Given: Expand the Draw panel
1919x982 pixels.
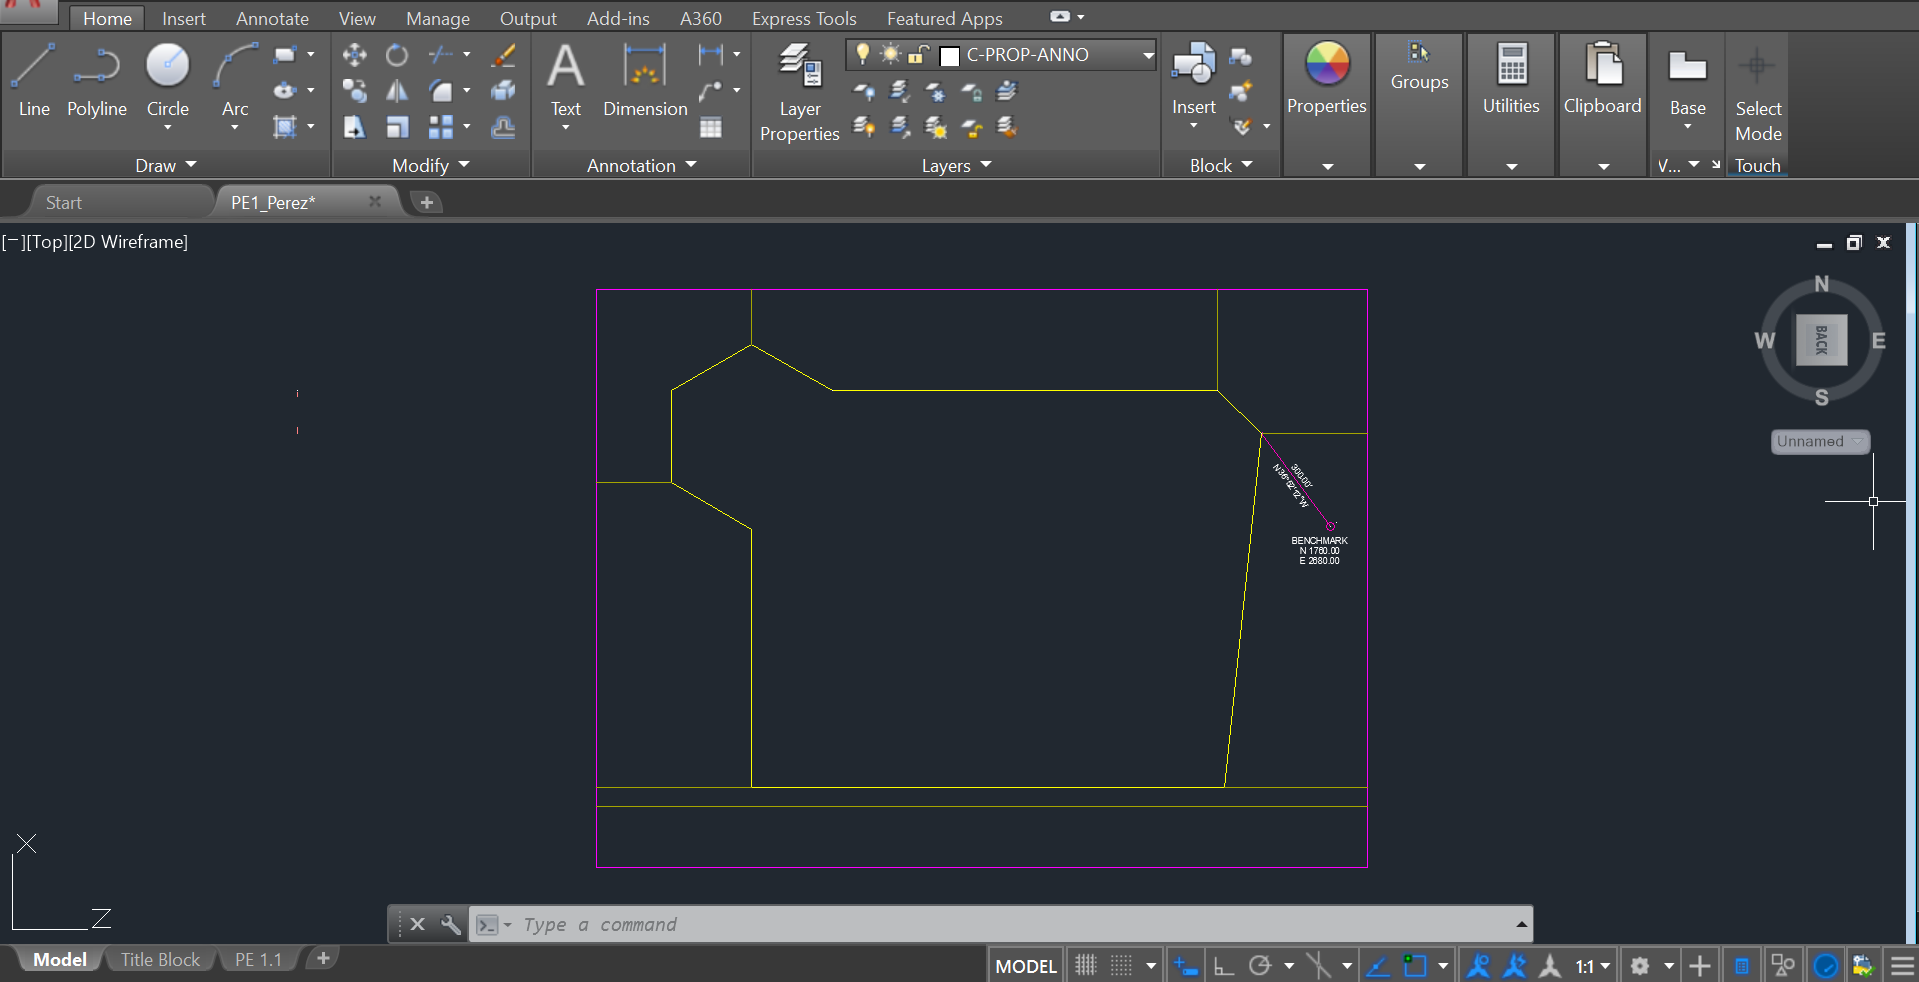Looking at the screenshot, I should (166, 165).
